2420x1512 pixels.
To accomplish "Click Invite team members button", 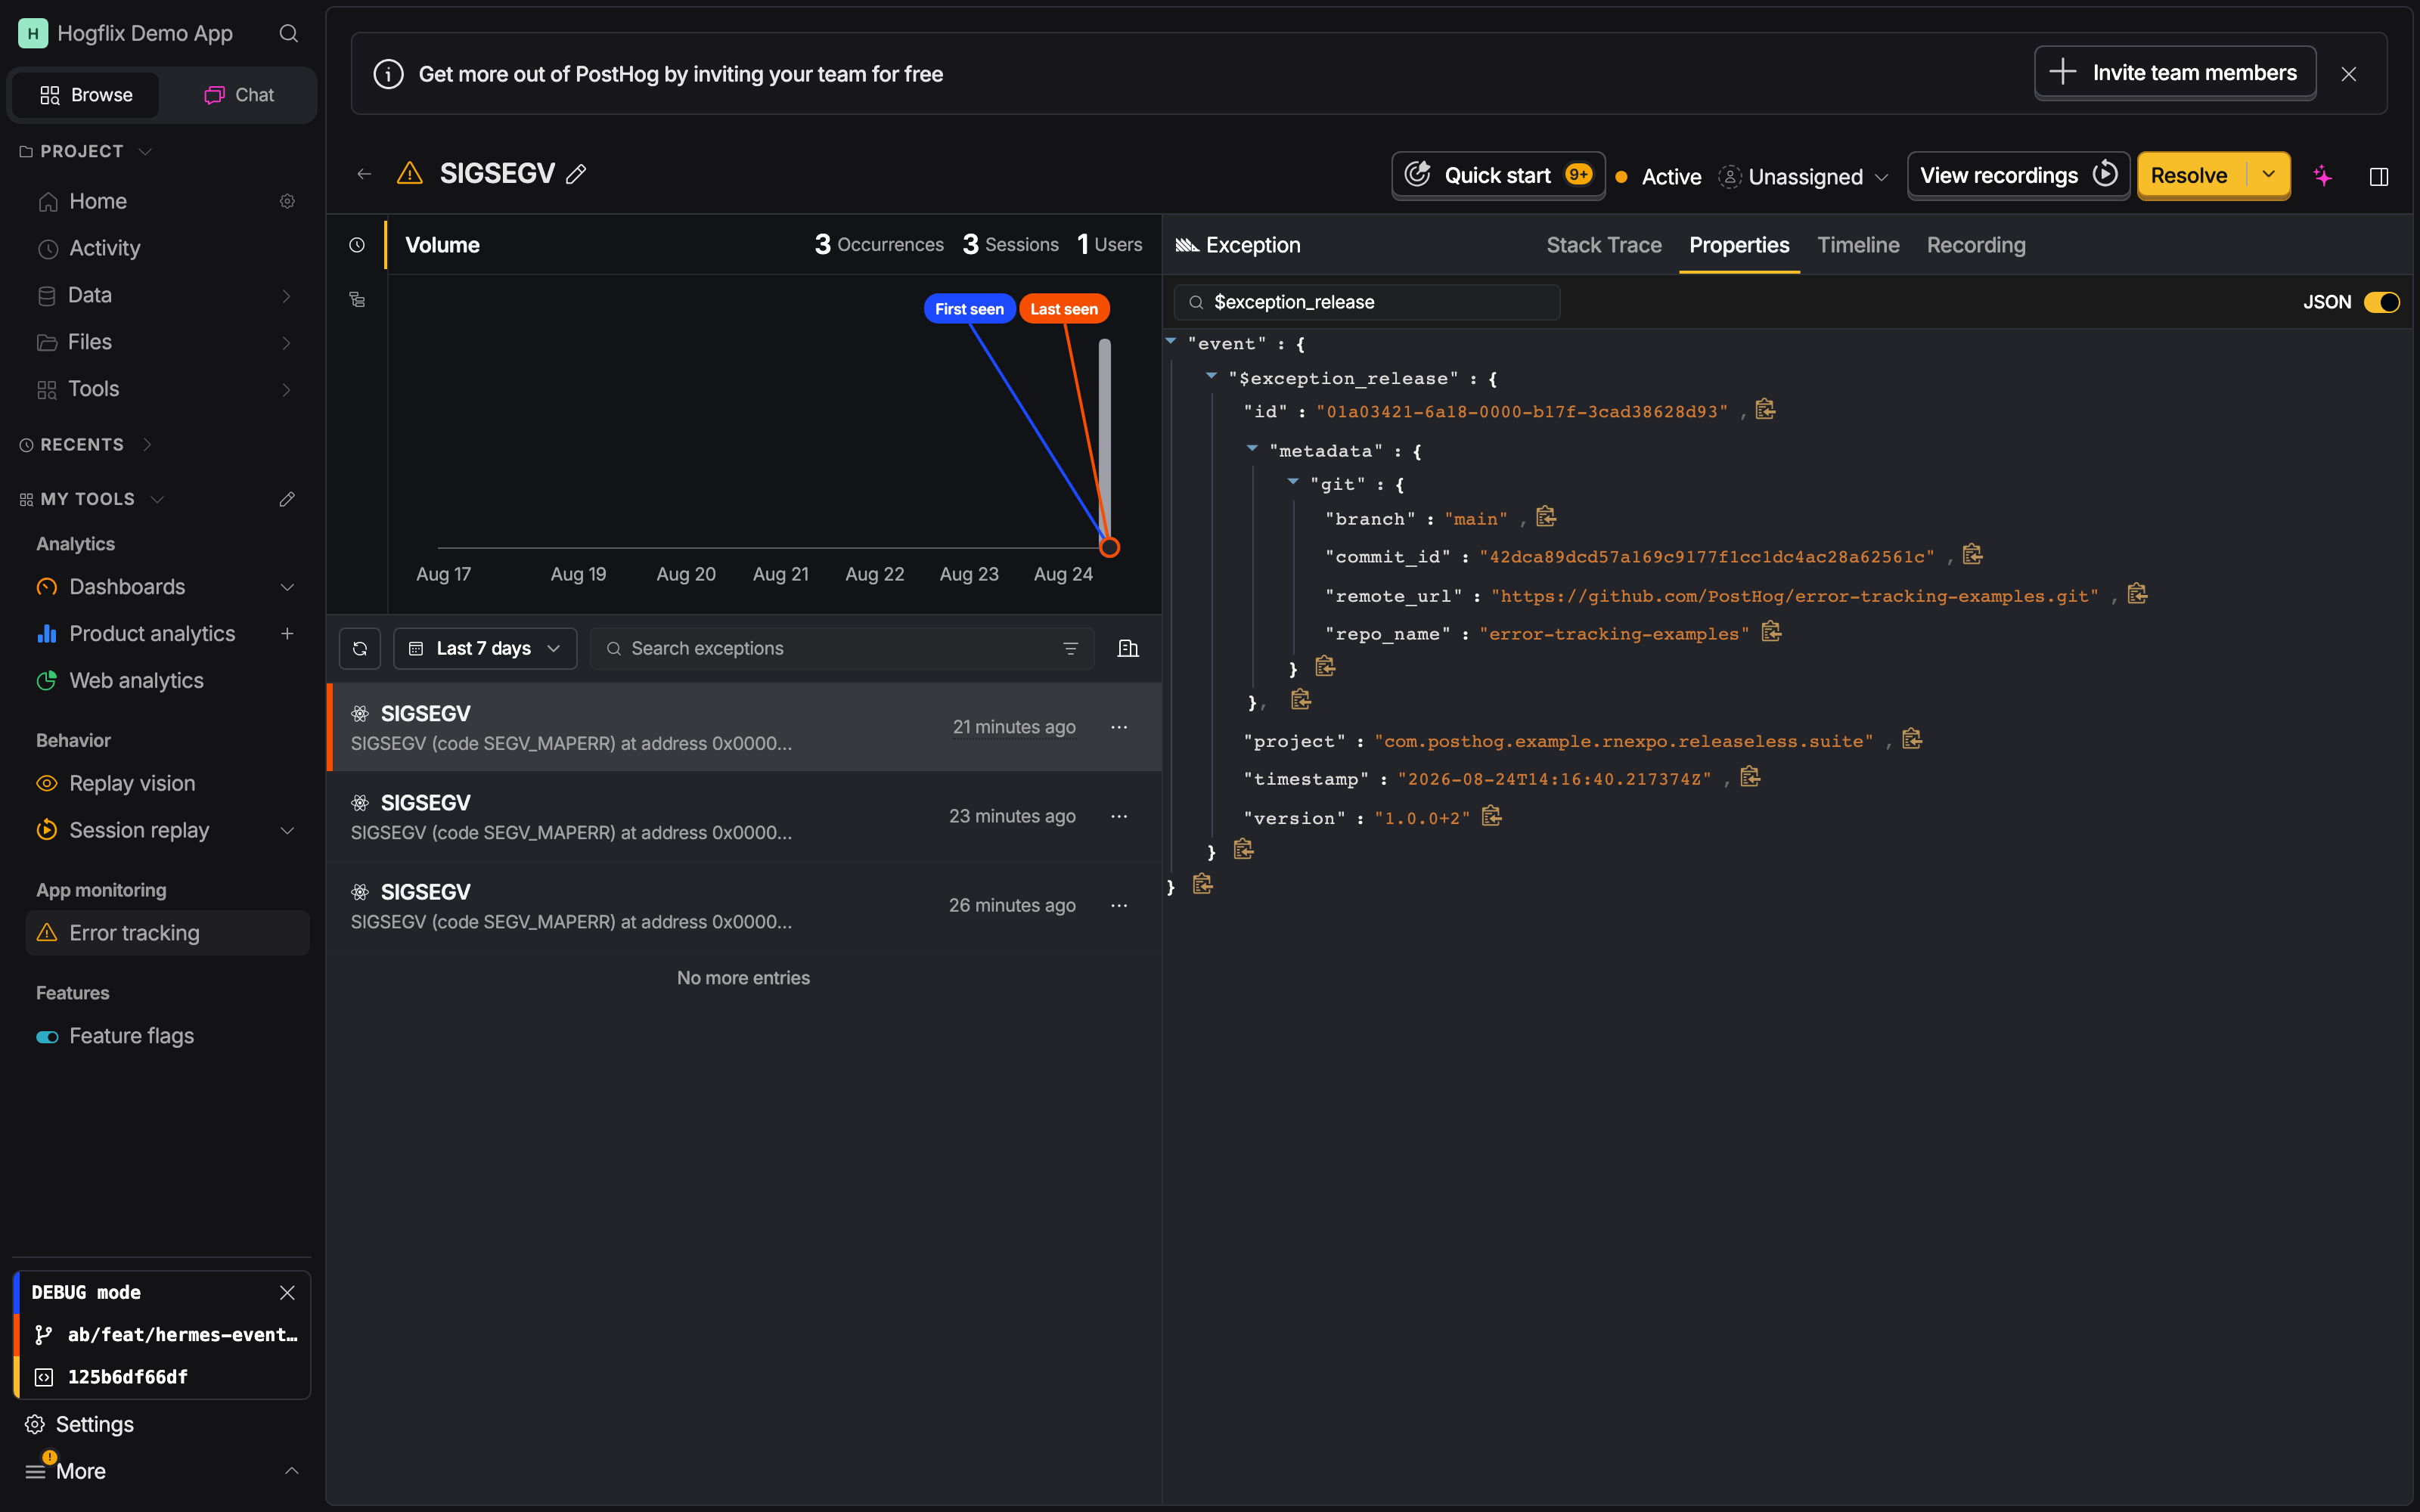I will (x=2175, y=72).
